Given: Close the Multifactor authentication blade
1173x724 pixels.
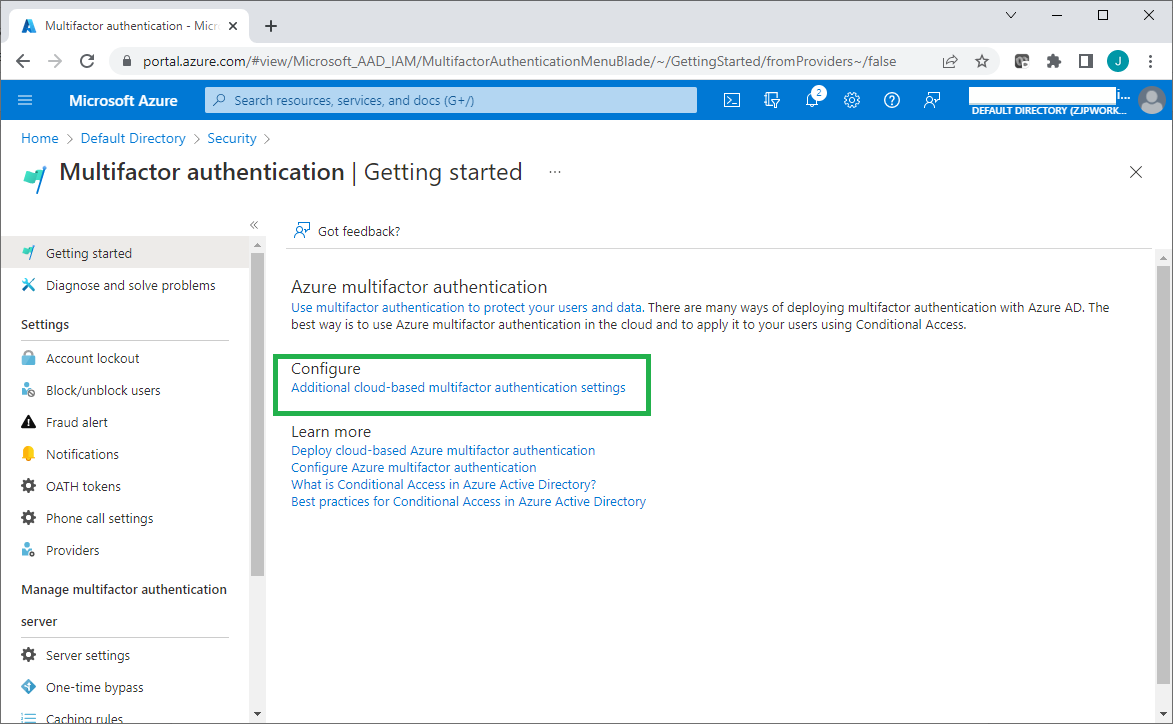Looking at the screenshot, I should pyautogui.click(x=1135, y=172).
